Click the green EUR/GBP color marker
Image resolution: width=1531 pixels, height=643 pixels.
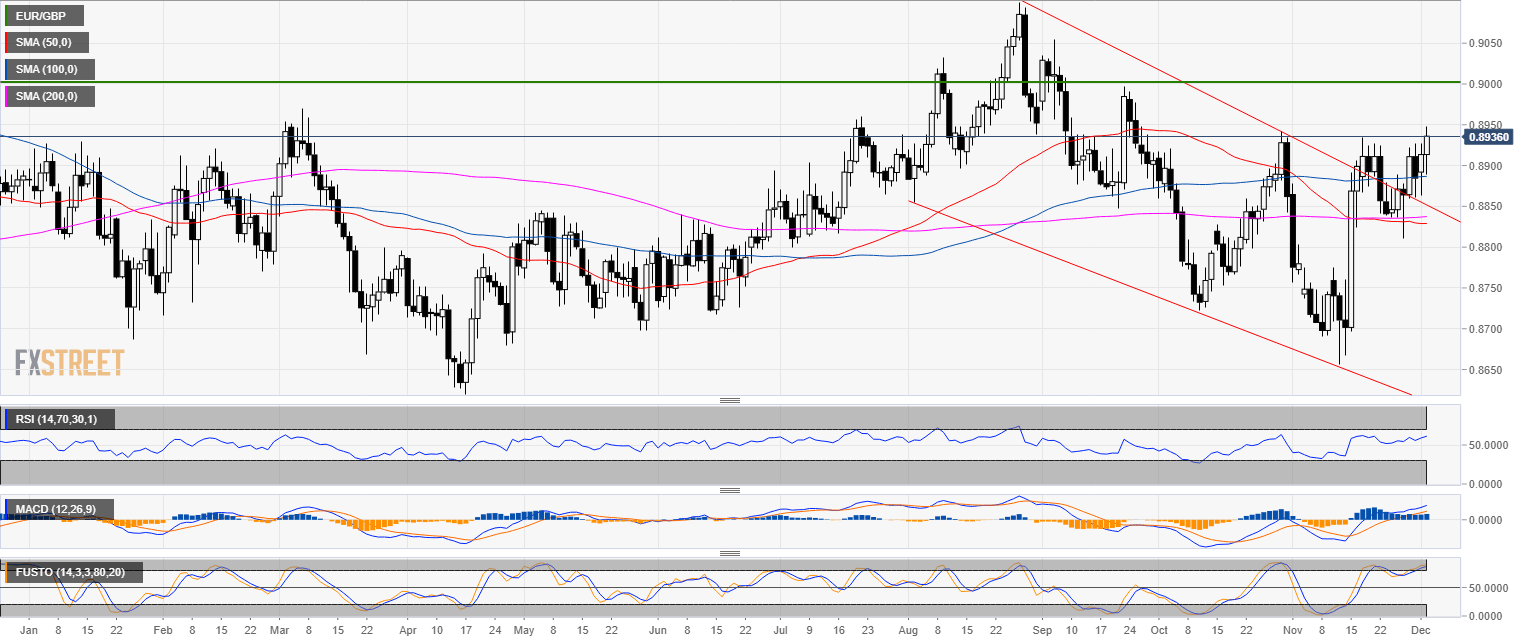[x=6, y=16]
